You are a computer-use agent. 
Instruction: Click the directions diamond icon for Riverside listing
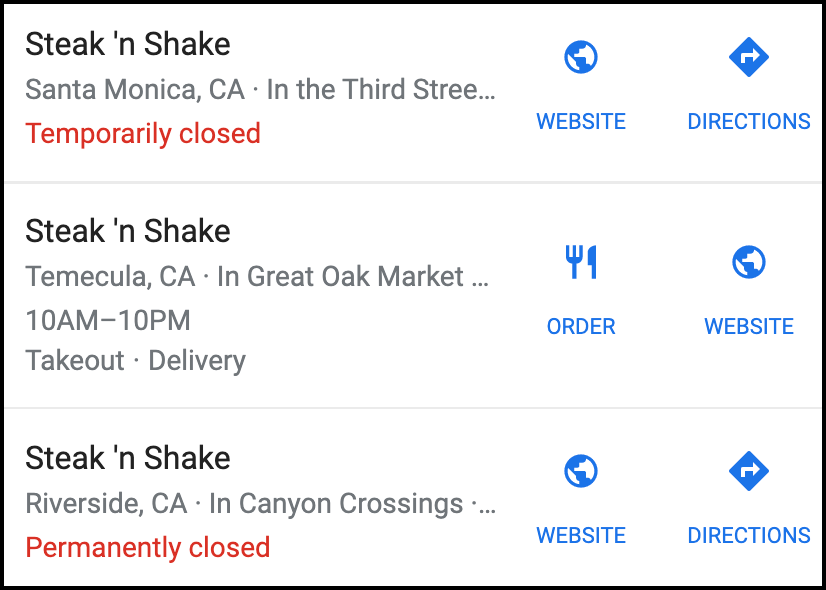749,470
